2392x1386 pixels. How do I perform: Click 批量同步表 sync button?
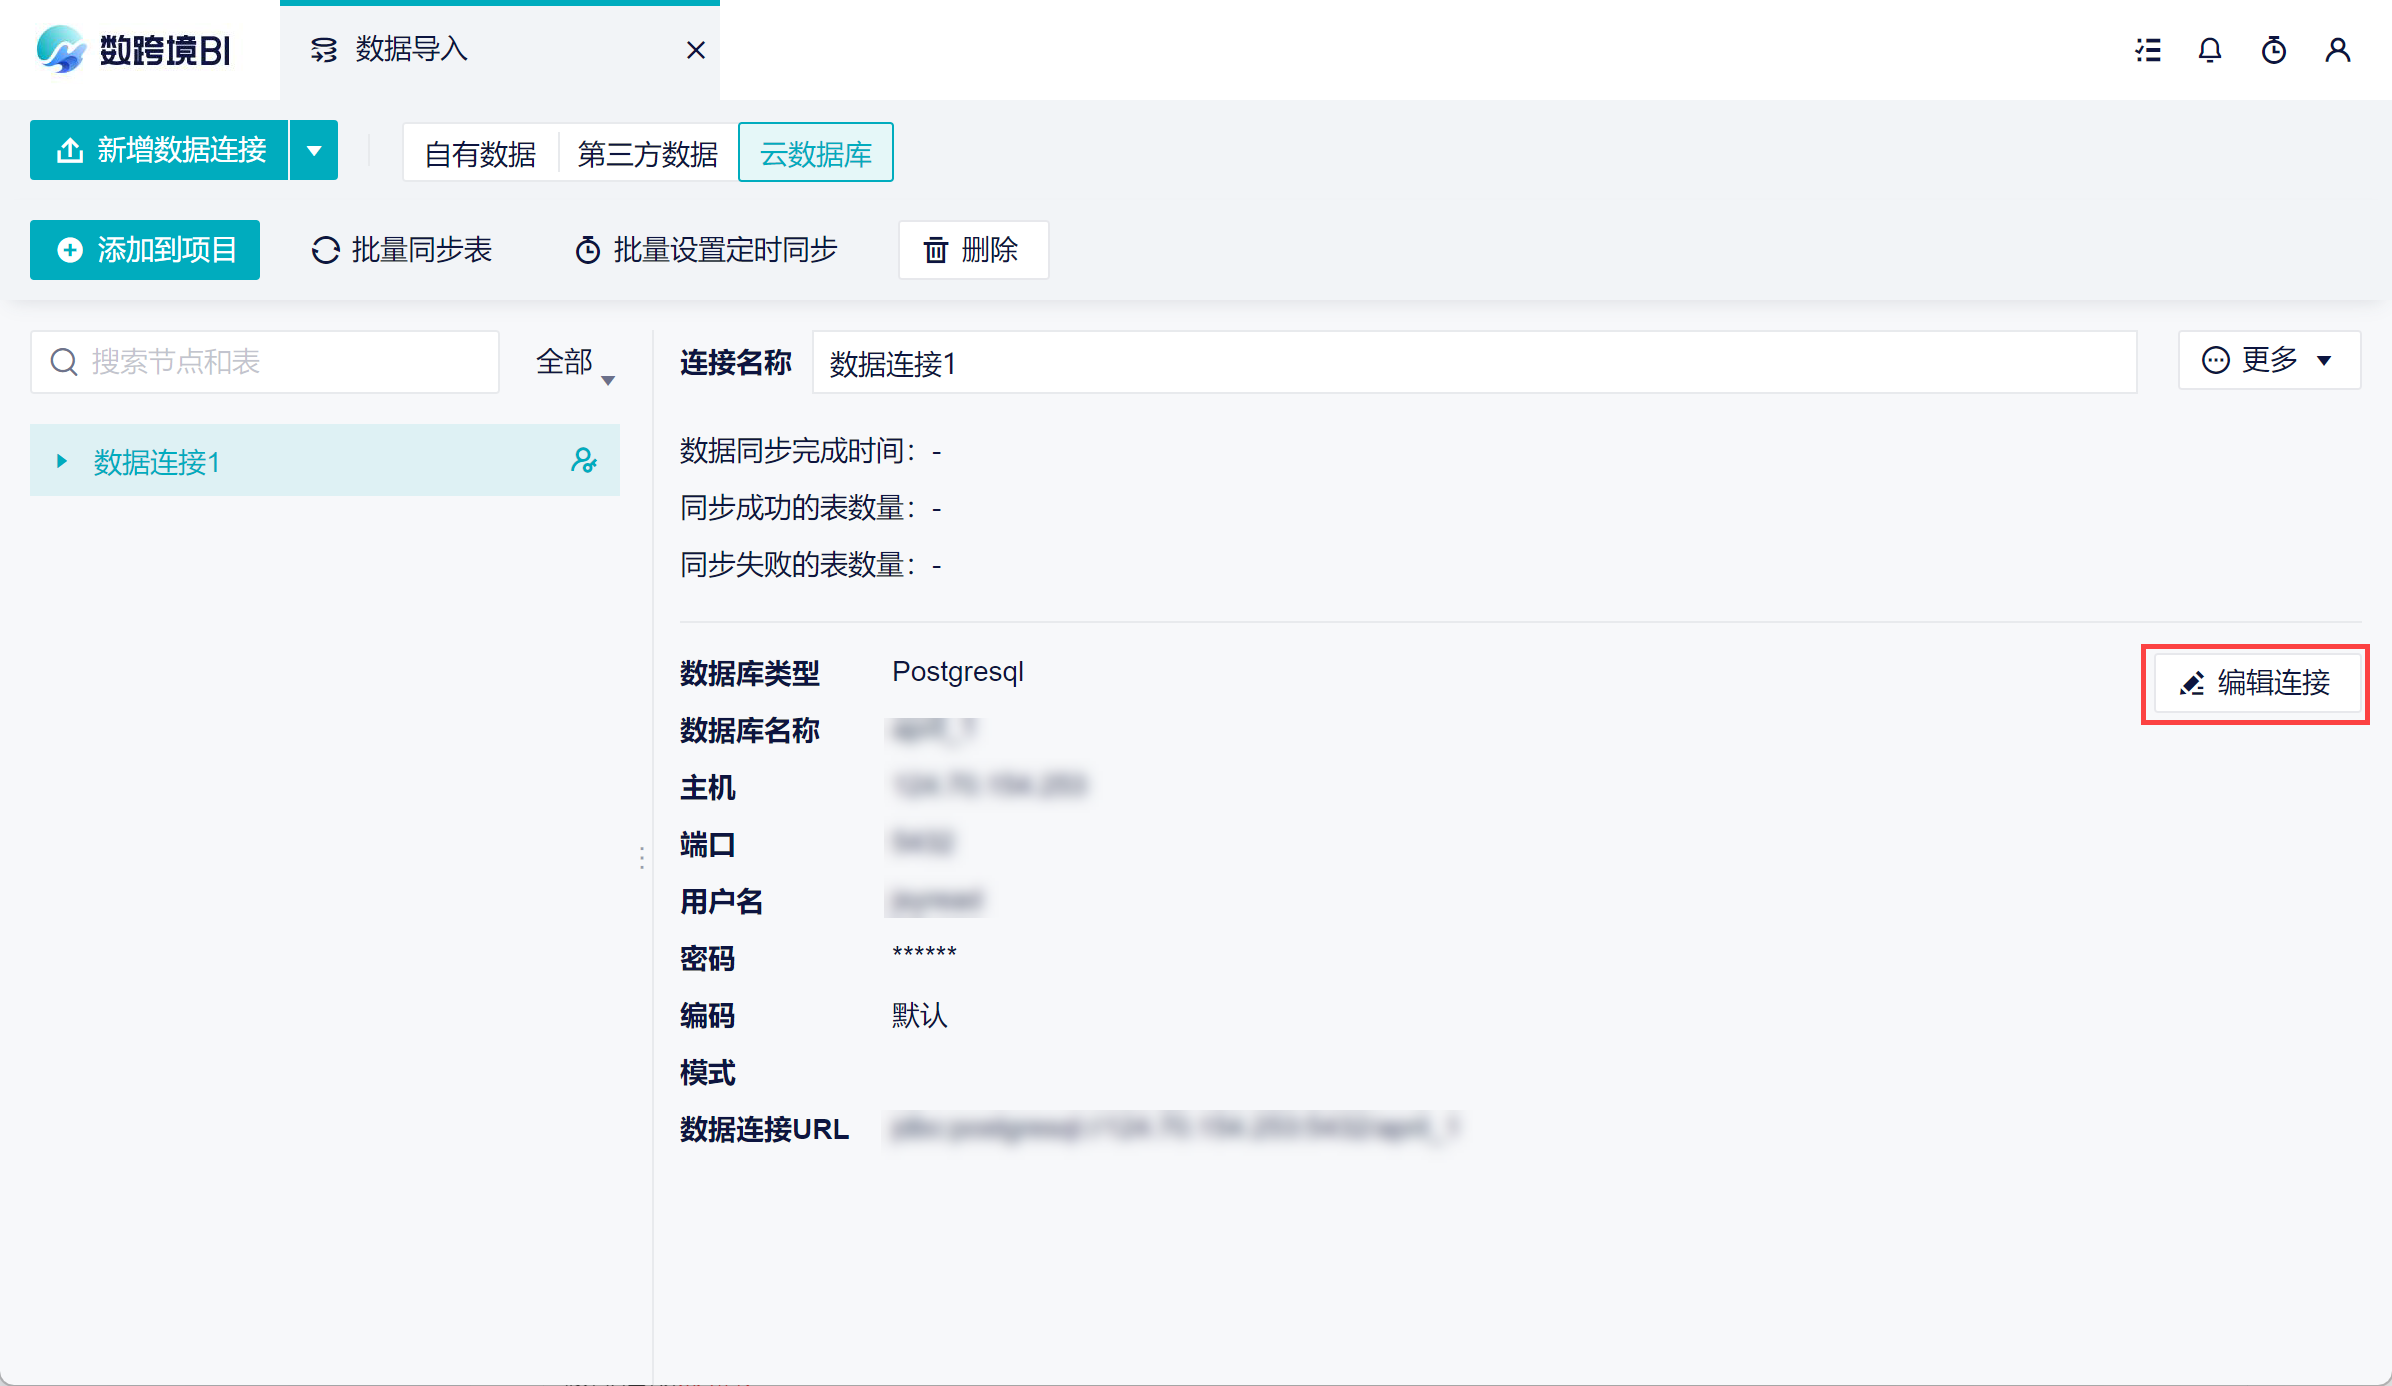pyautogui.click(x=402, y=250)
